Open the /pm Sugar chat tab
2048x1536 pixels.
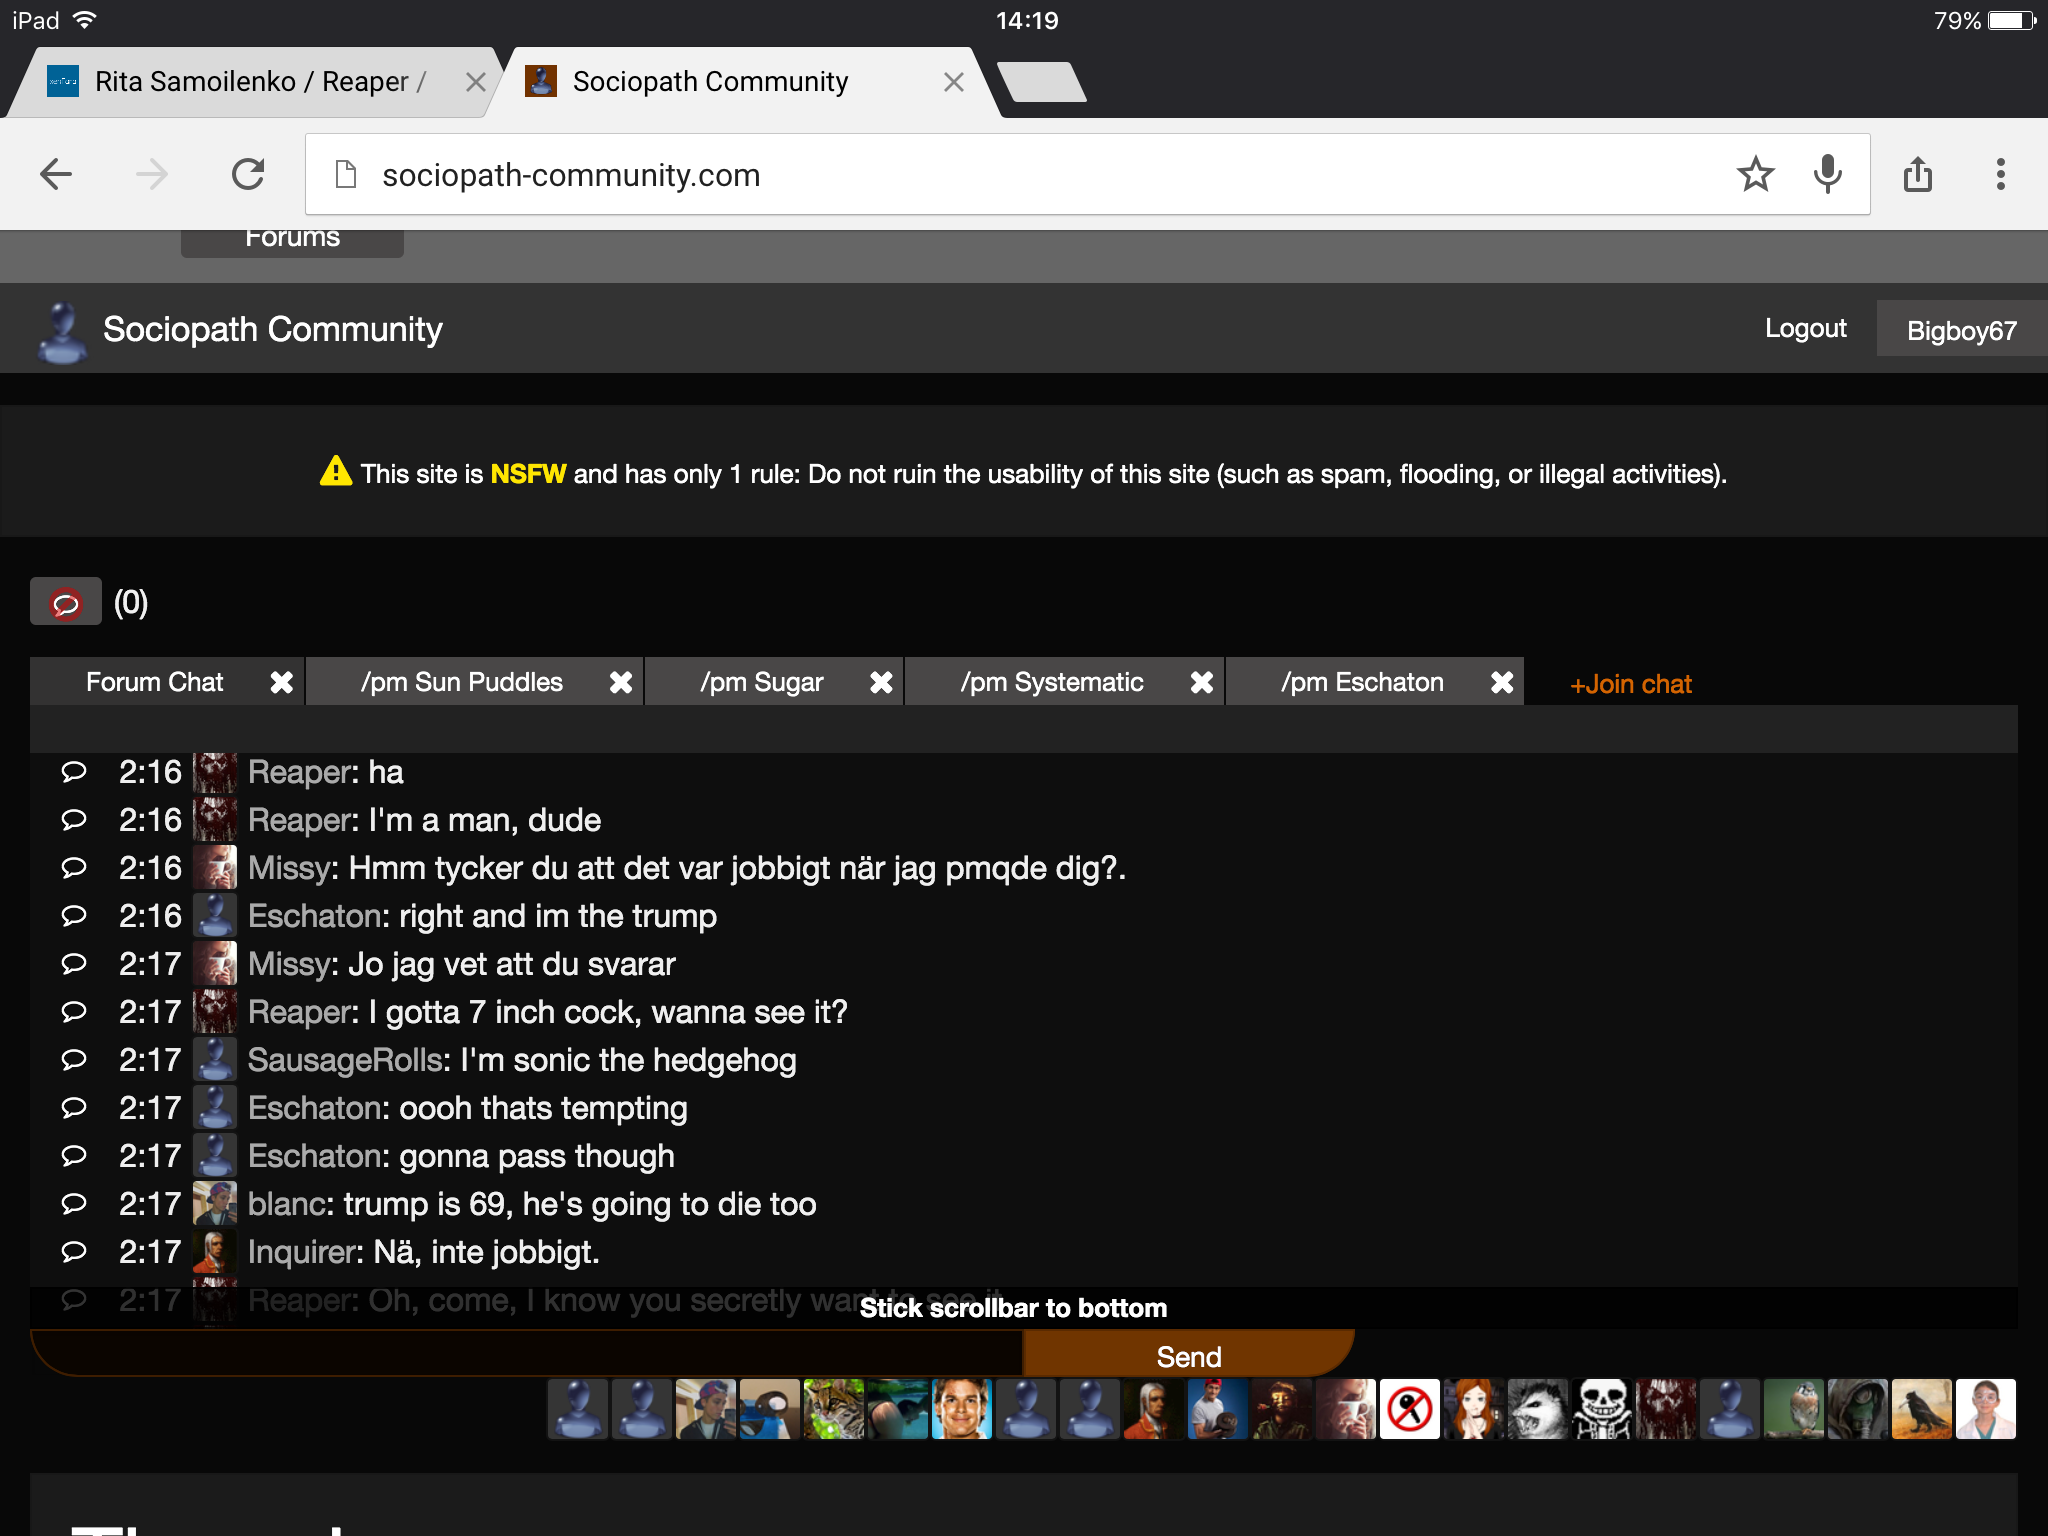point(762,682)
